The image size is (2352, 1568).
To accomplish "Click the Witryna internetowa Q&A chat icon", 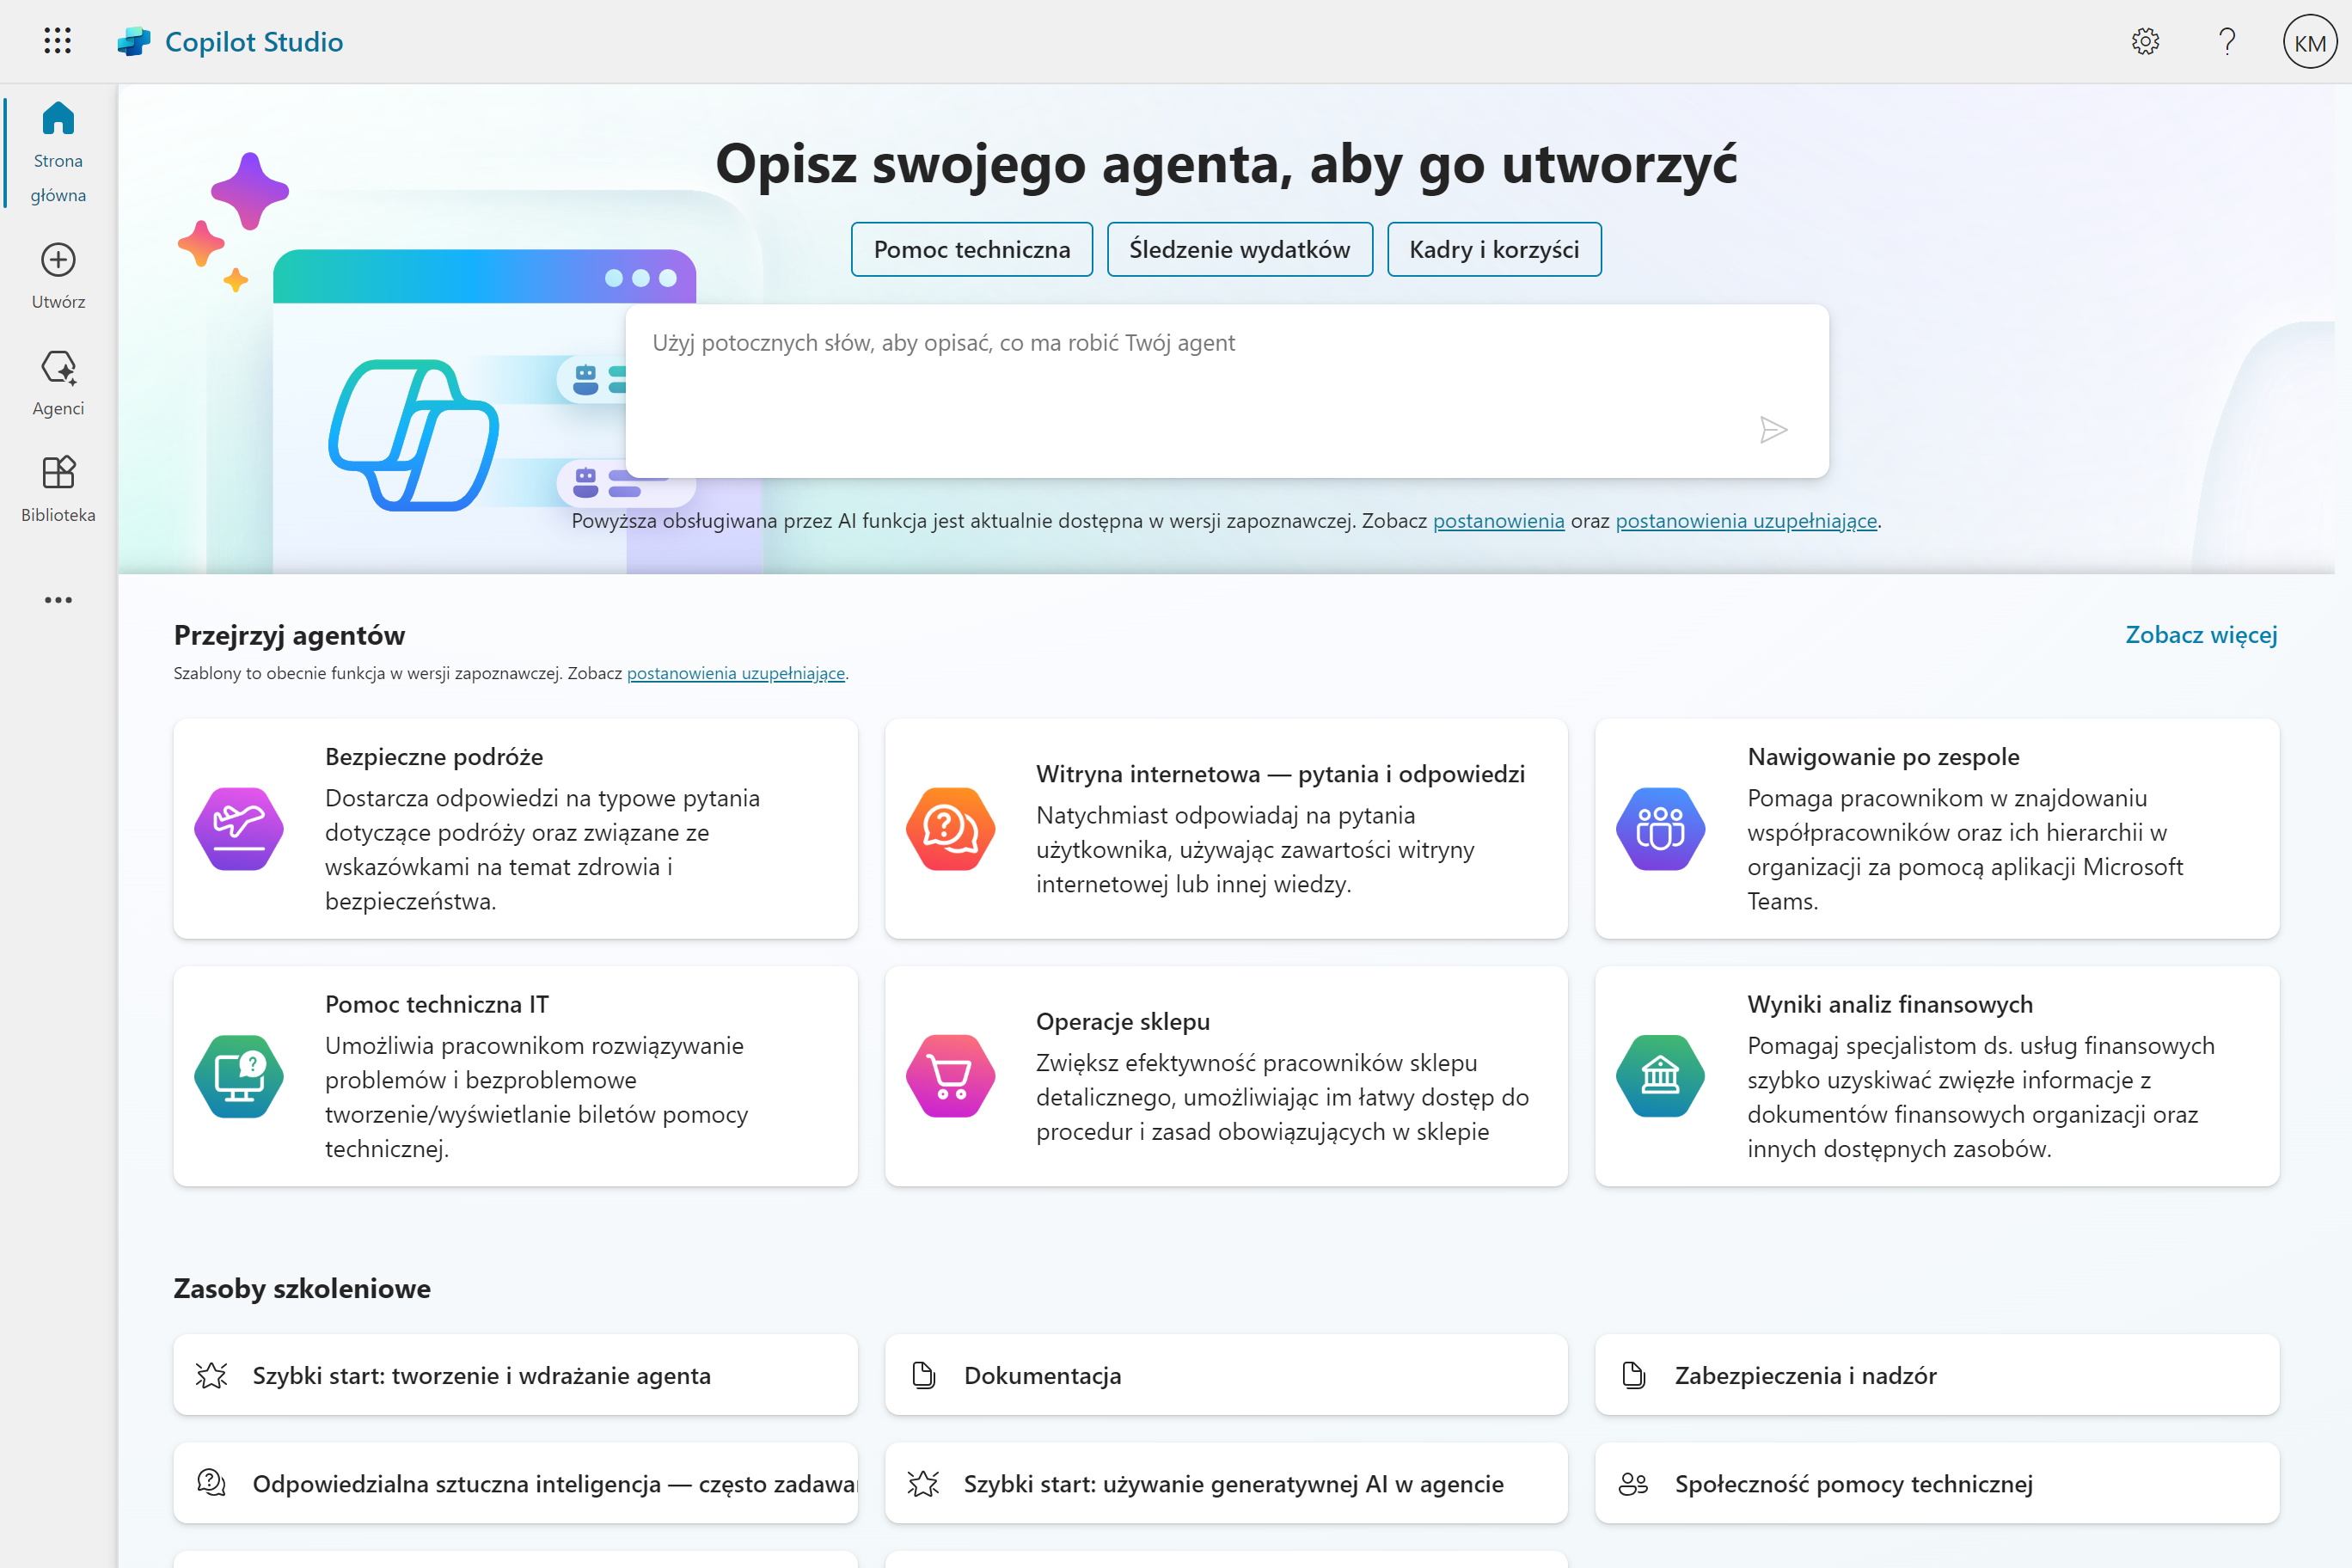I will tap(950, 829).
